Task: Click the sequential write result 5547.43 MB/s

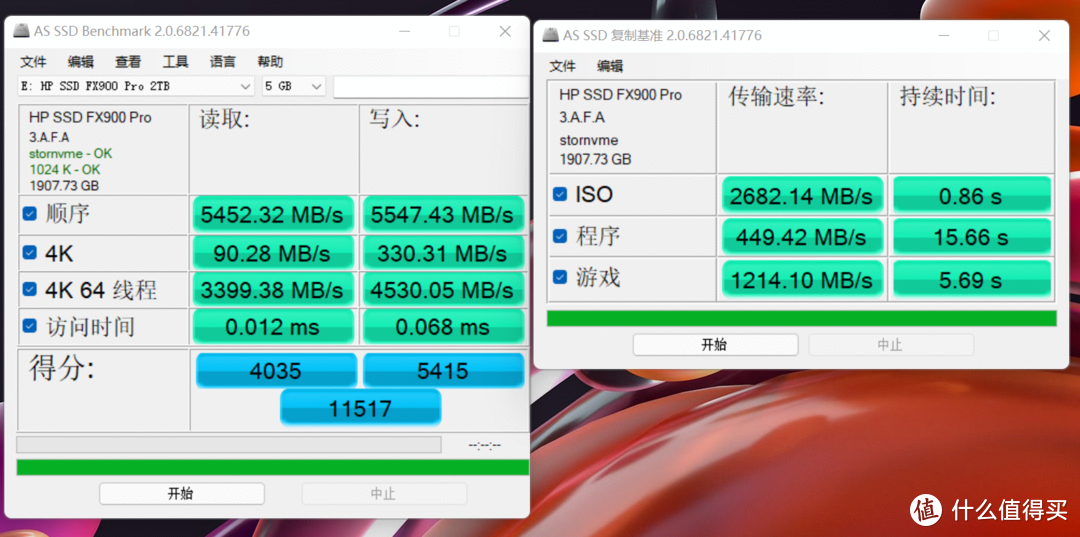Action: (x=443, y=214)
